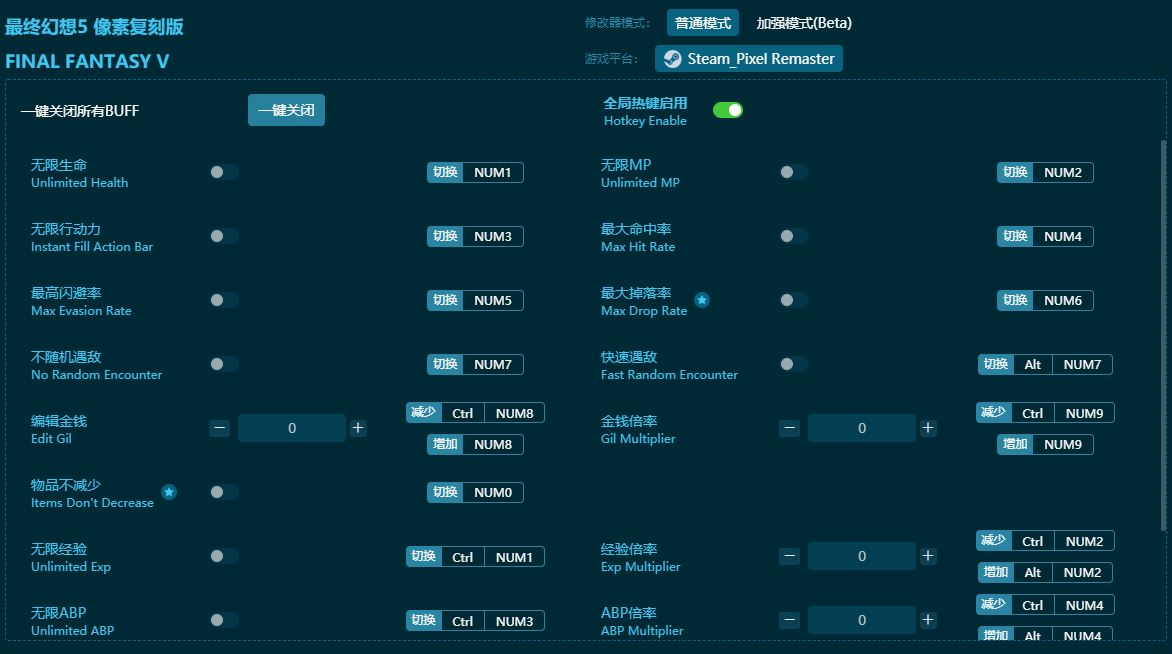Click the Steam logo in platform button

pyautogui.click(x=673, y=59)
